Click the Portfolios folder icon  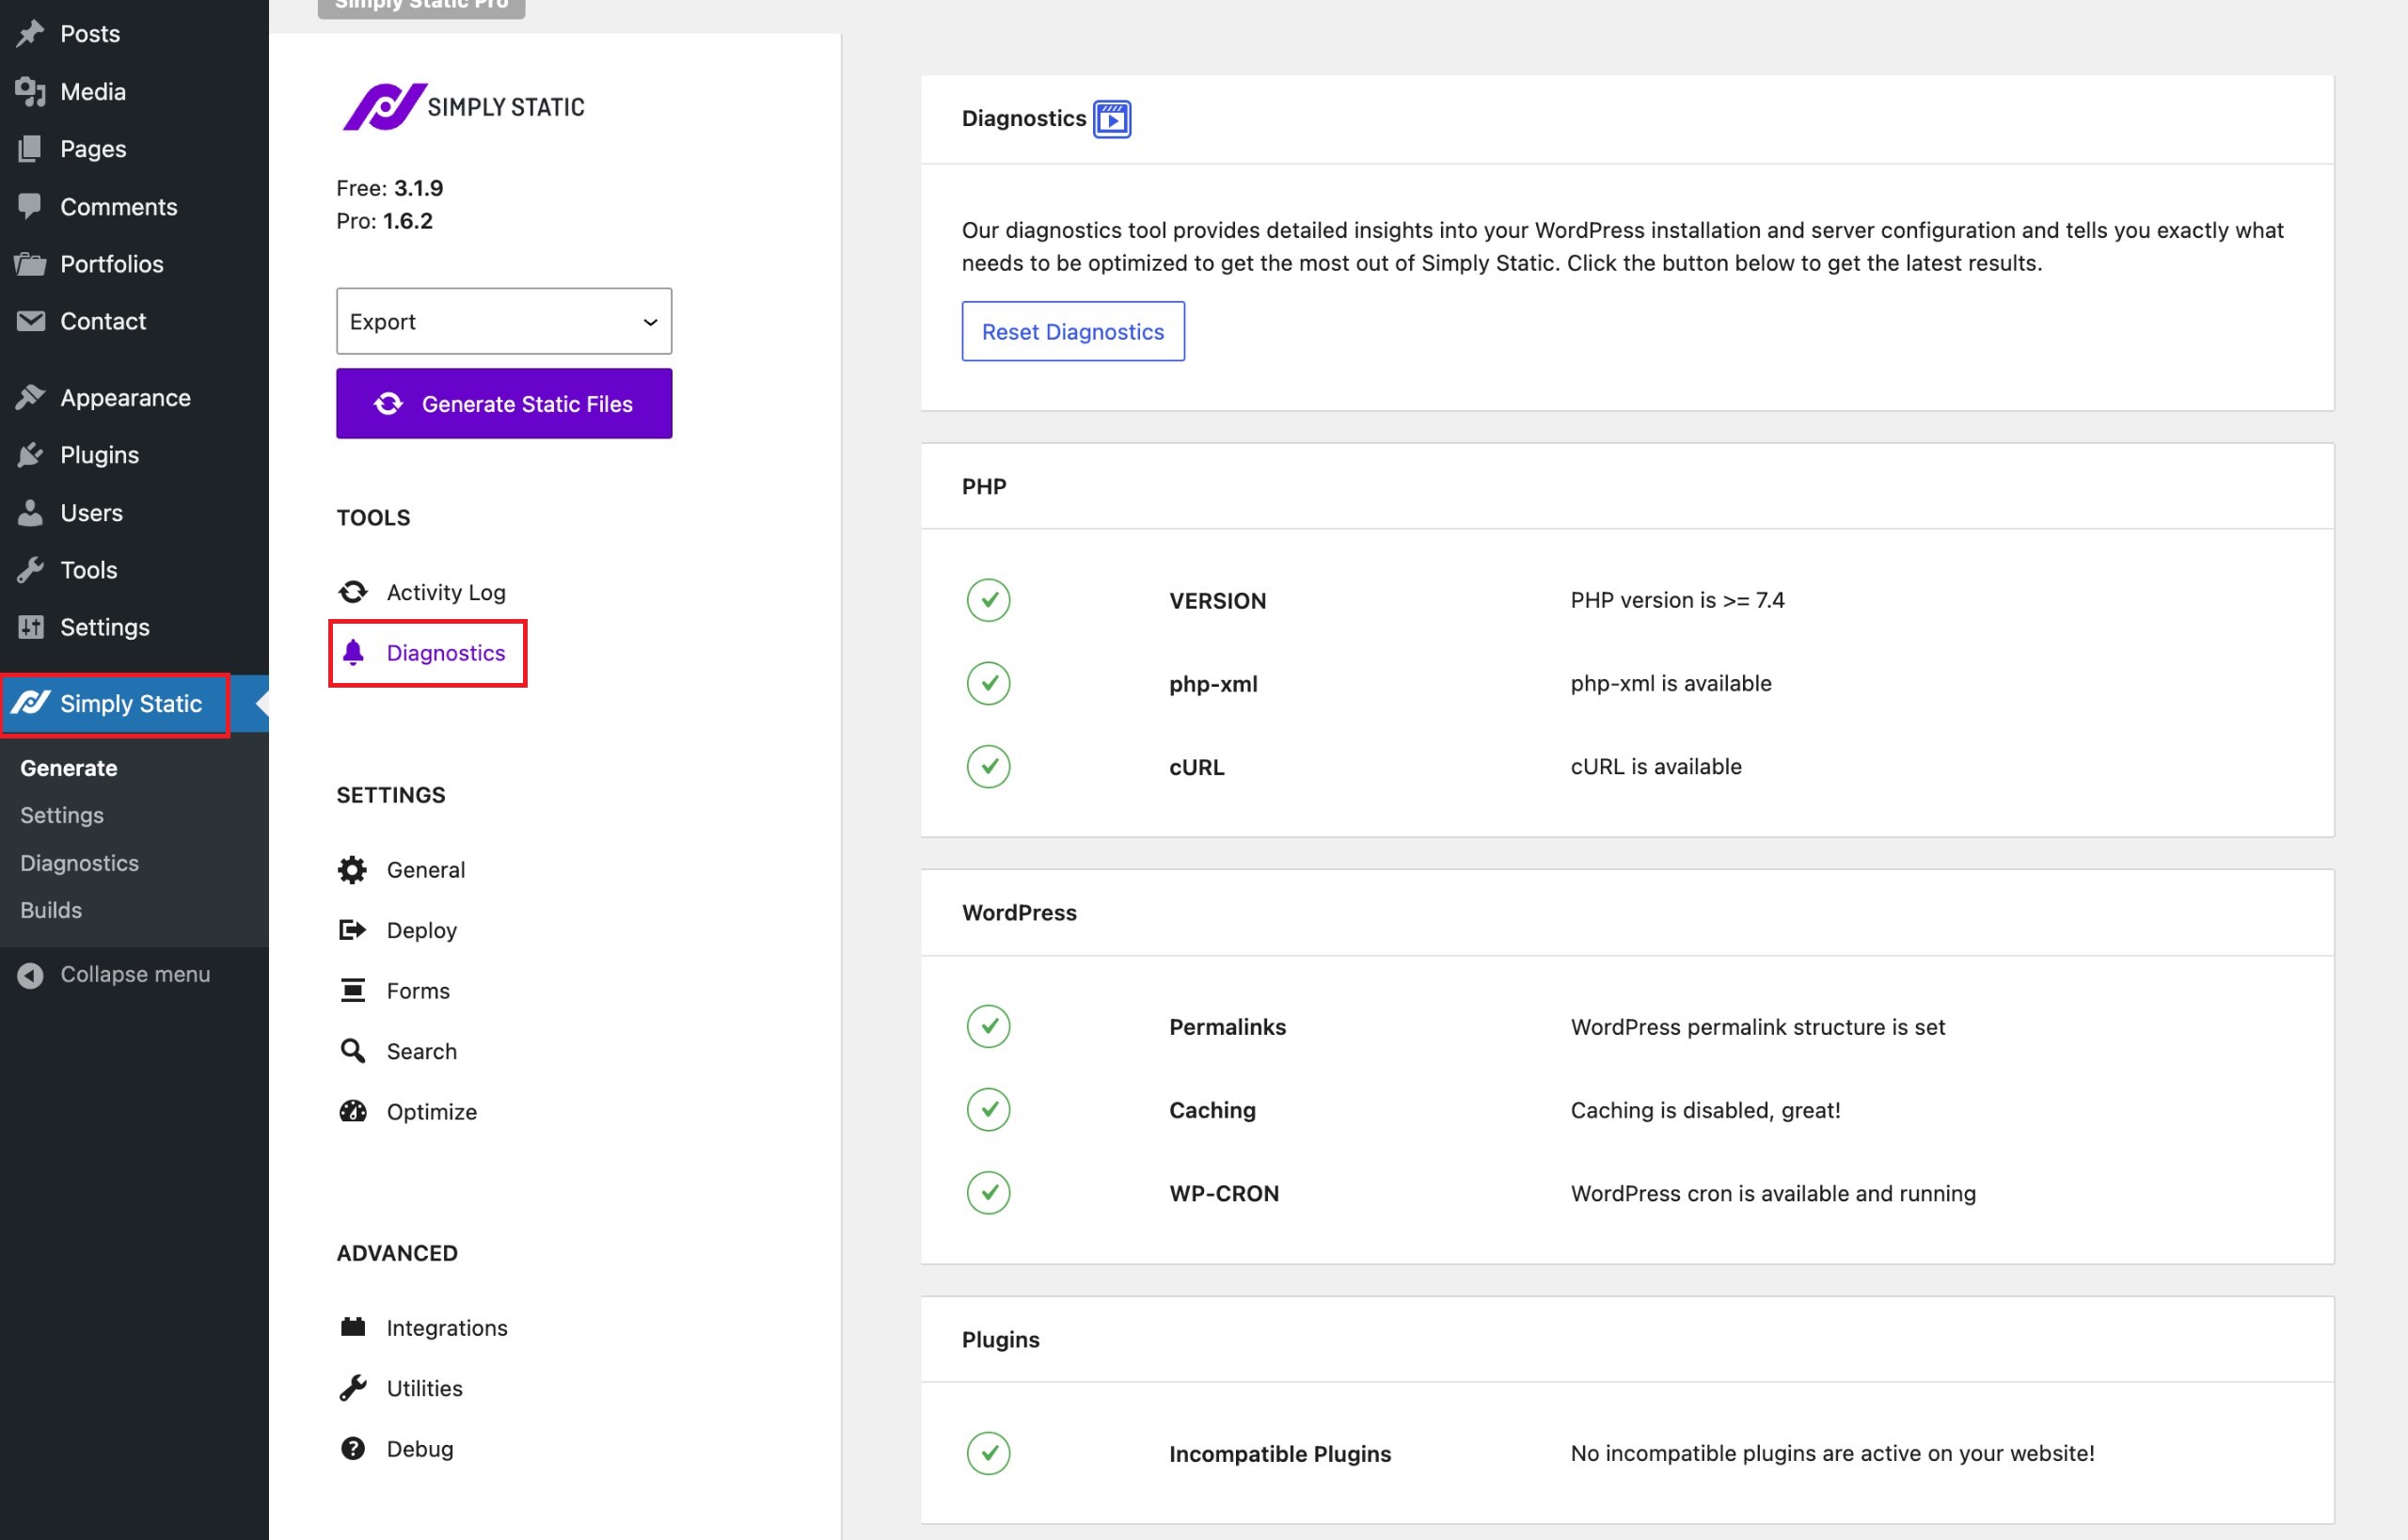pos(30,263)
